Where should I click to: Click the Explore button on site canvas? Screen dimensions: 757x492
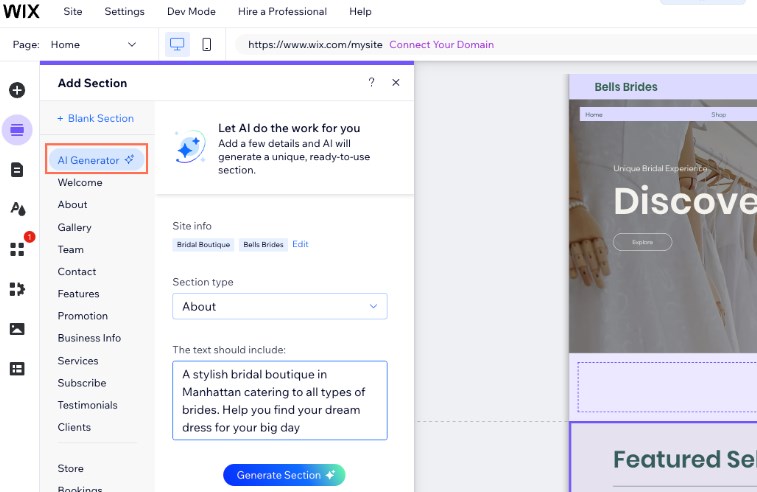pos(642,242)
